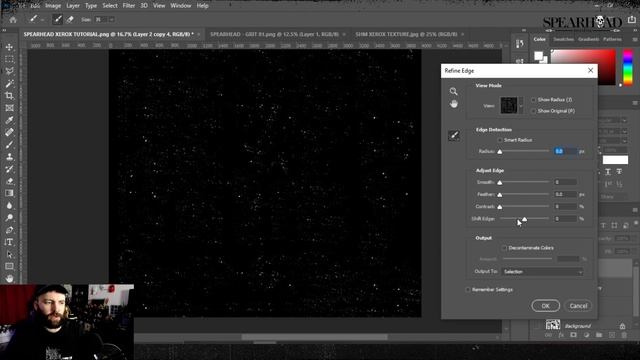
Task: Check the Remember Settings box
Action: point(468,290)
